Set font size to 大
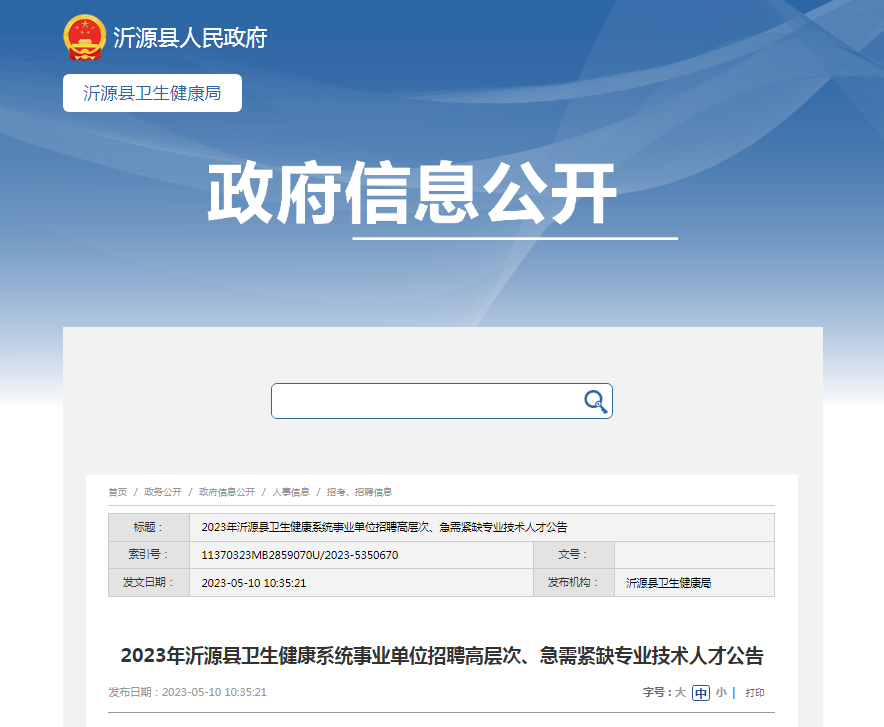884x727 pixels. [x=680, y=692]
